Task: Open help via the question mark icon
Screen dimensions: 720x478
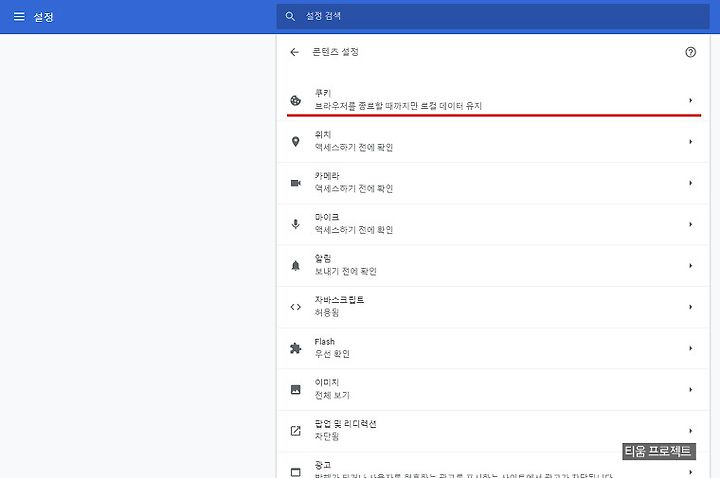Action: point(690,52)
